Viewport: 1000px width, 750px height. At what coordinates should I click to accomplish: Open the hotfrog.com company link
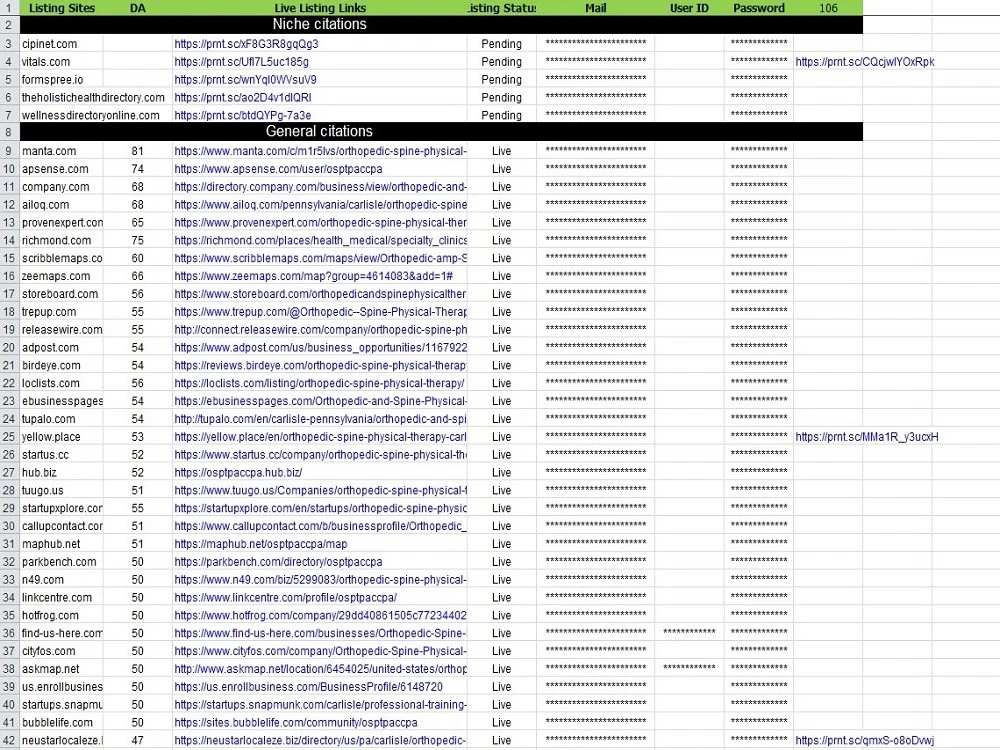[x=320, y=615]
